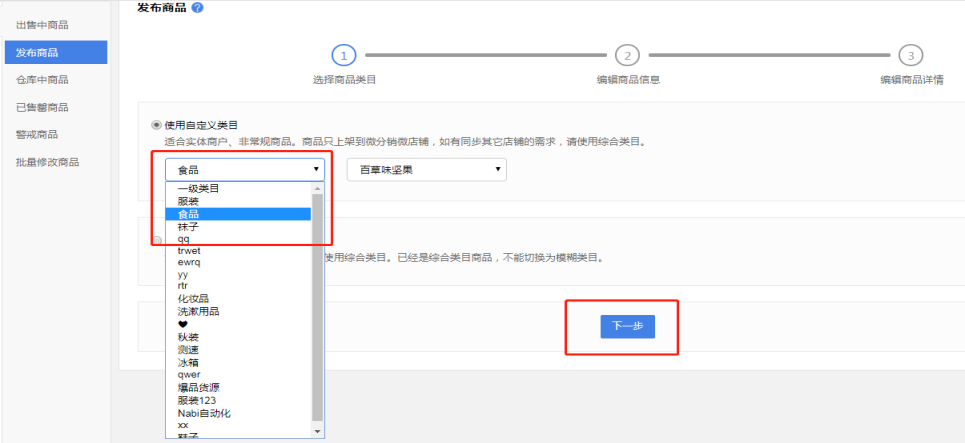Image resolution: width=965 pixels, height=443 pixels.
Task: Open 出售中商品 in the sidebar
Action: (x=42, y=24)
